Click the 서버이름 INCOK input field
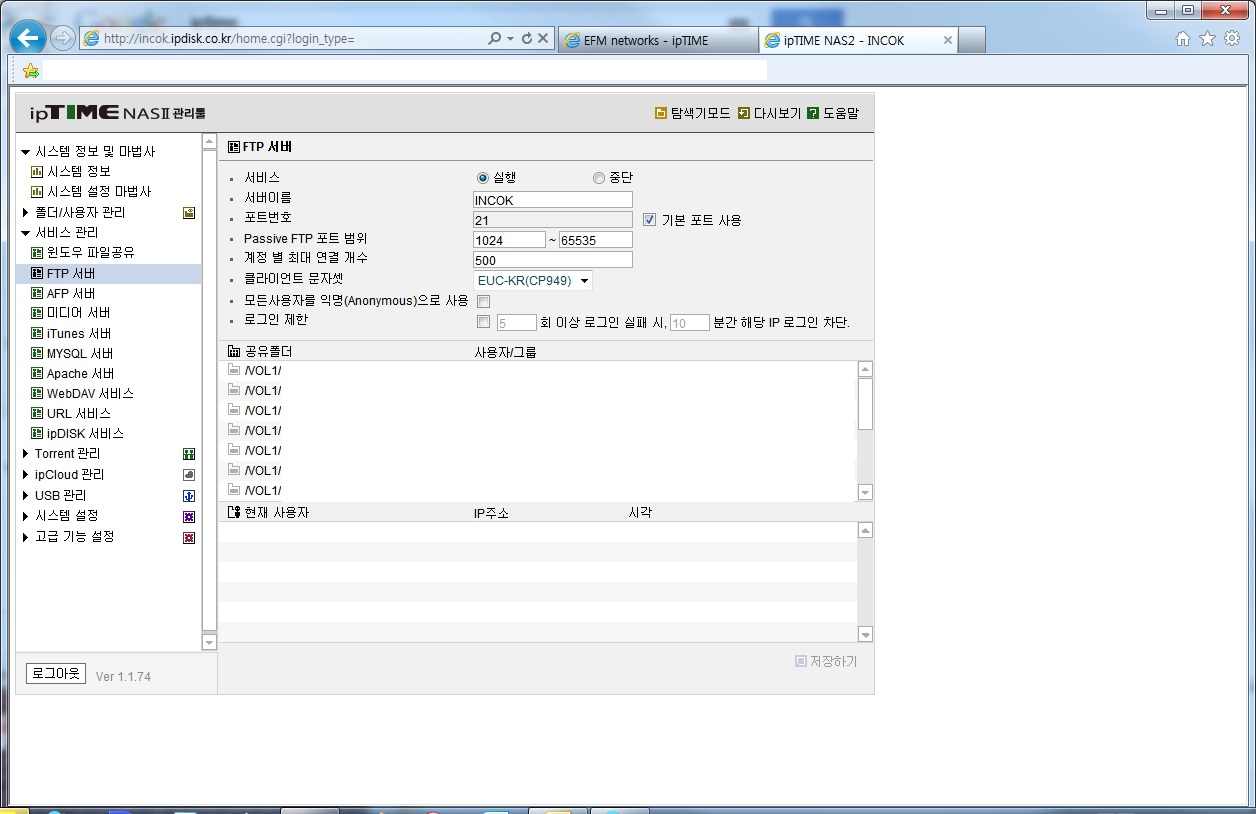 [x=553, y=200]
